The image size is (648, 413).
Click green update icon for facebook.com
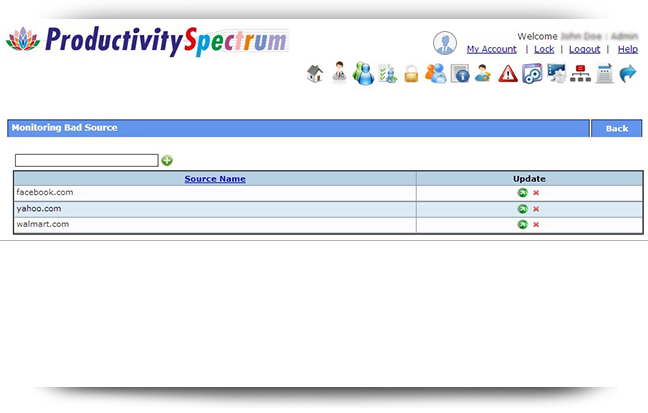point(522,193)
